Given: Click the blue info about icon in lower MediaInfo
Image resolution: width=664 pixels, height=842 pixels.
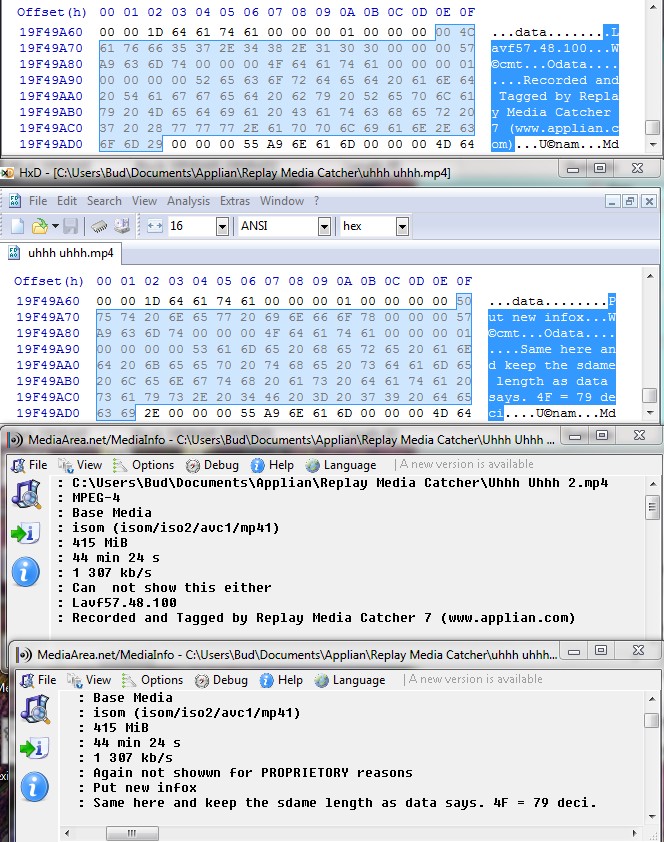Looking at the screenshot, I should [x=34, y=787].
